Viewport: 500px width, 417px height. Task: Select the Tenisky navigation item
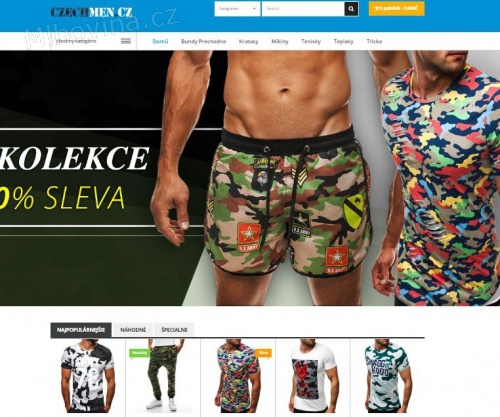coord(311,41)
